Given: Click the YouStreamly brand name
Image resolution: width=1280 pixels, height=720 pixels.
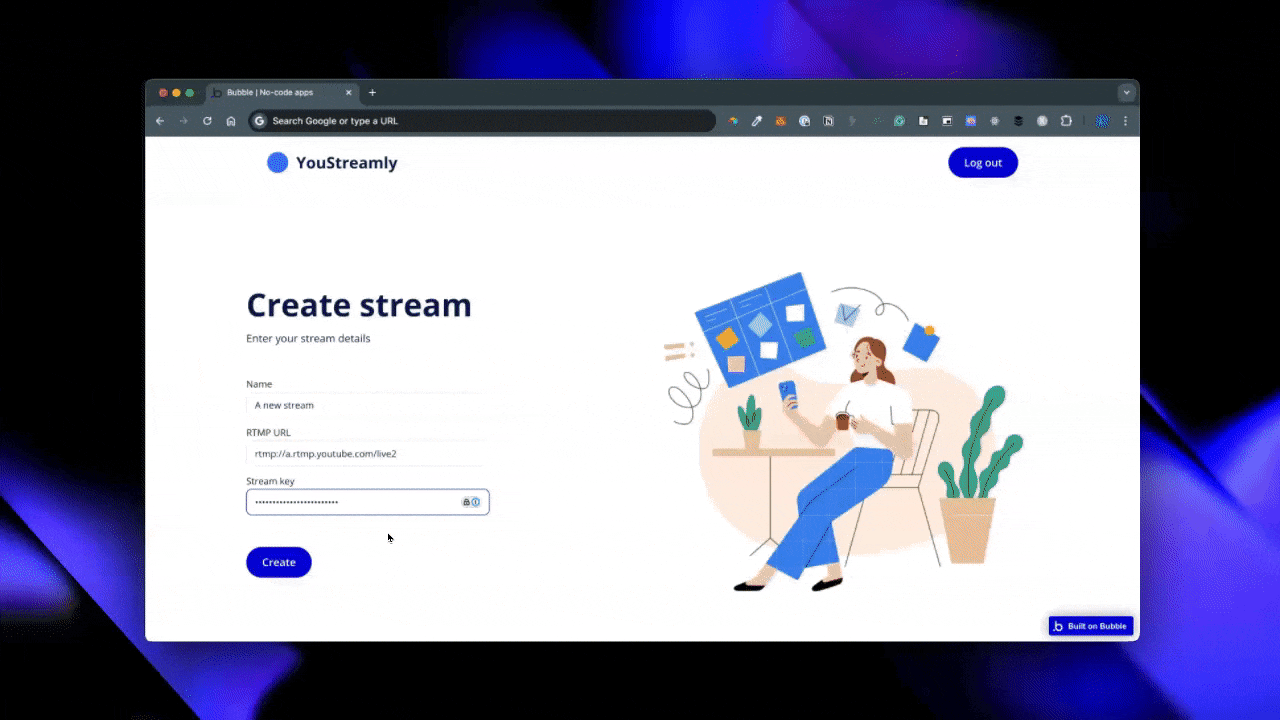Looking at the screenshot, I should click(346, 163).
